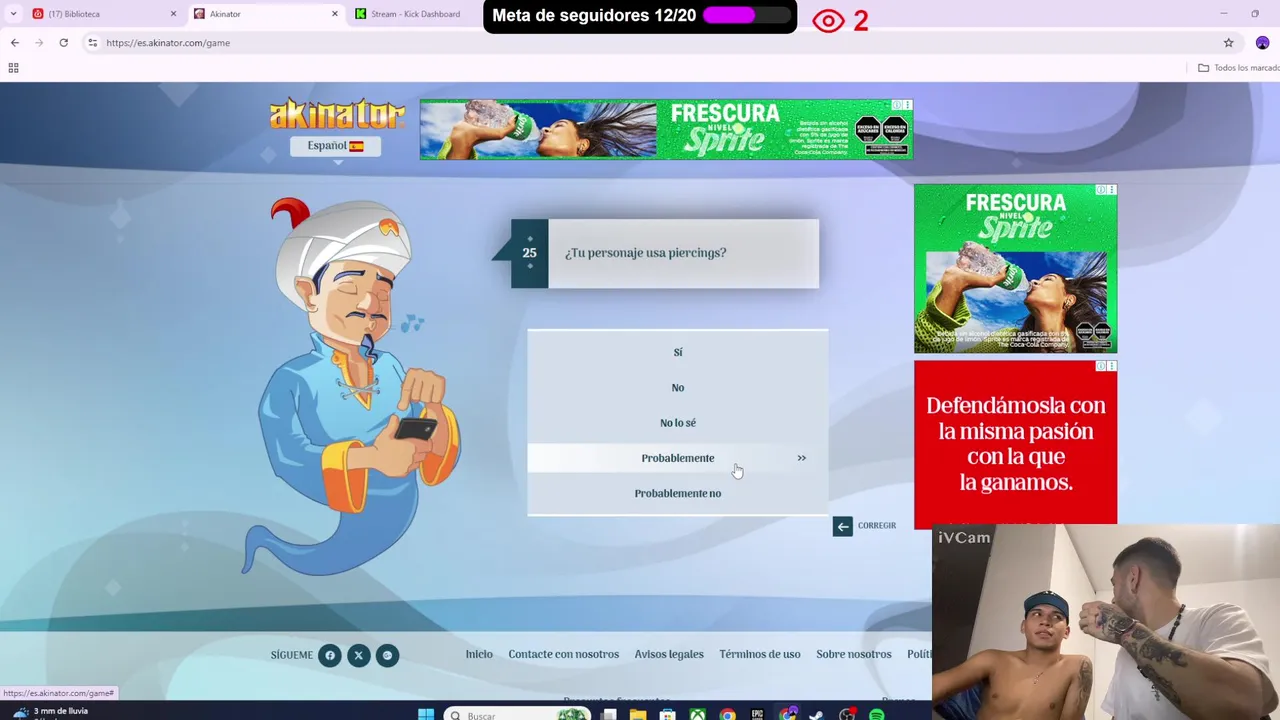Open the Windows Start menu
The height and width of the screenshot is (720, 1280).
pos(426,714)
